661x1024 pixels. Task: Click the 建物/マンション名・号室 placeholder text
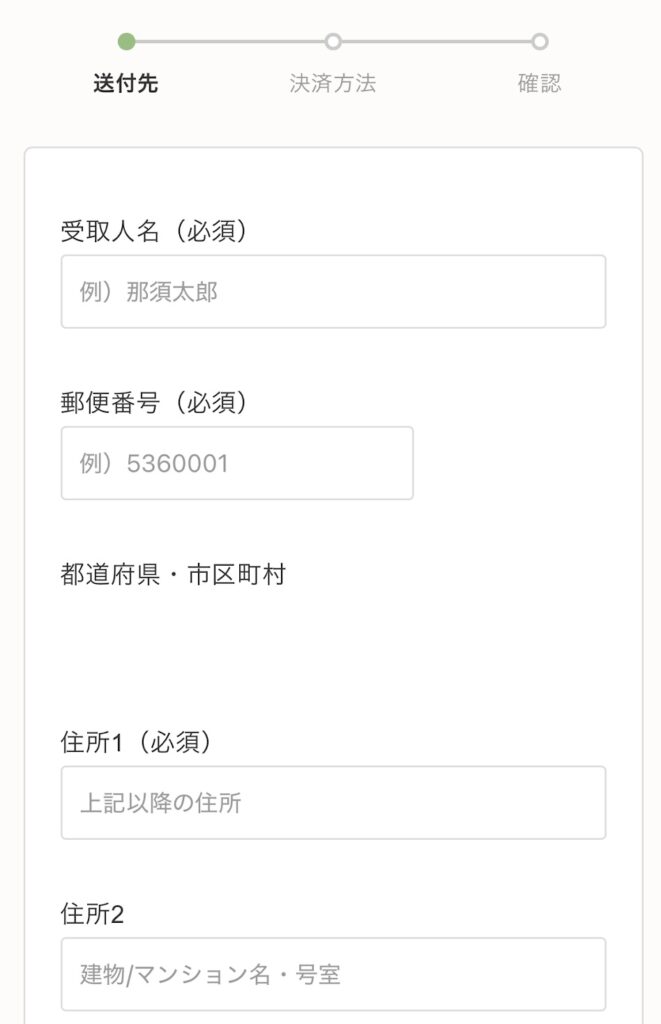click(211, 974)
